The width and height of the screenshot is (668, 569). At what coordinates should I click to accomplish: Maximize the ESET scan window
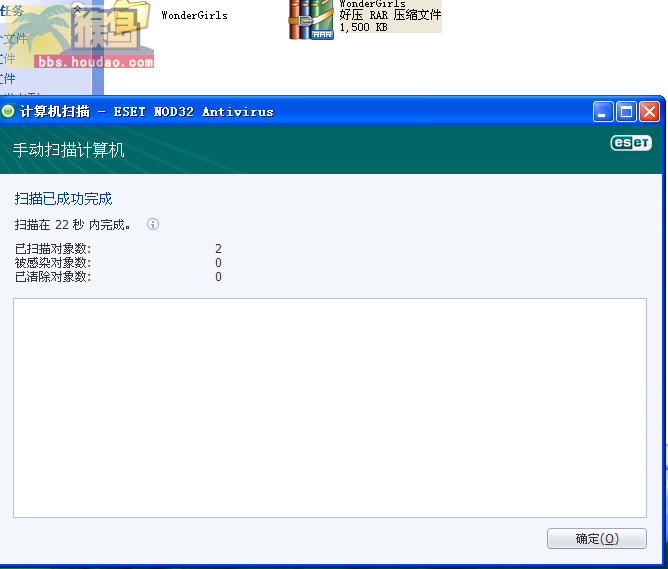coord(626,112)
